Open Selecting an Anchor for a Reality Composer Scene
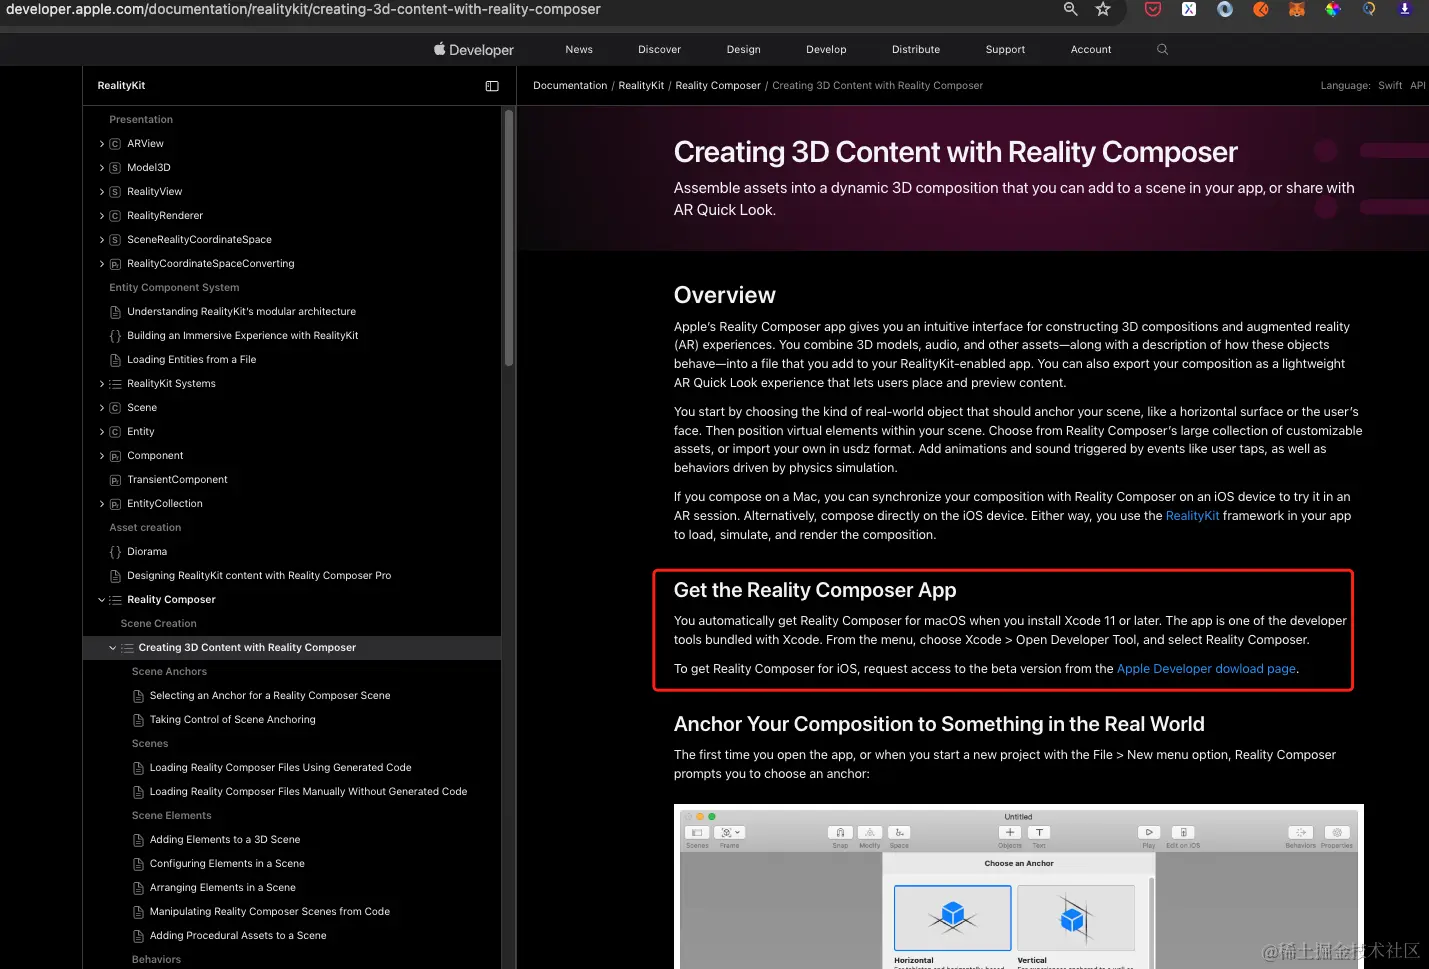This screenshot has width=1429, height=969. click(270, 696)
